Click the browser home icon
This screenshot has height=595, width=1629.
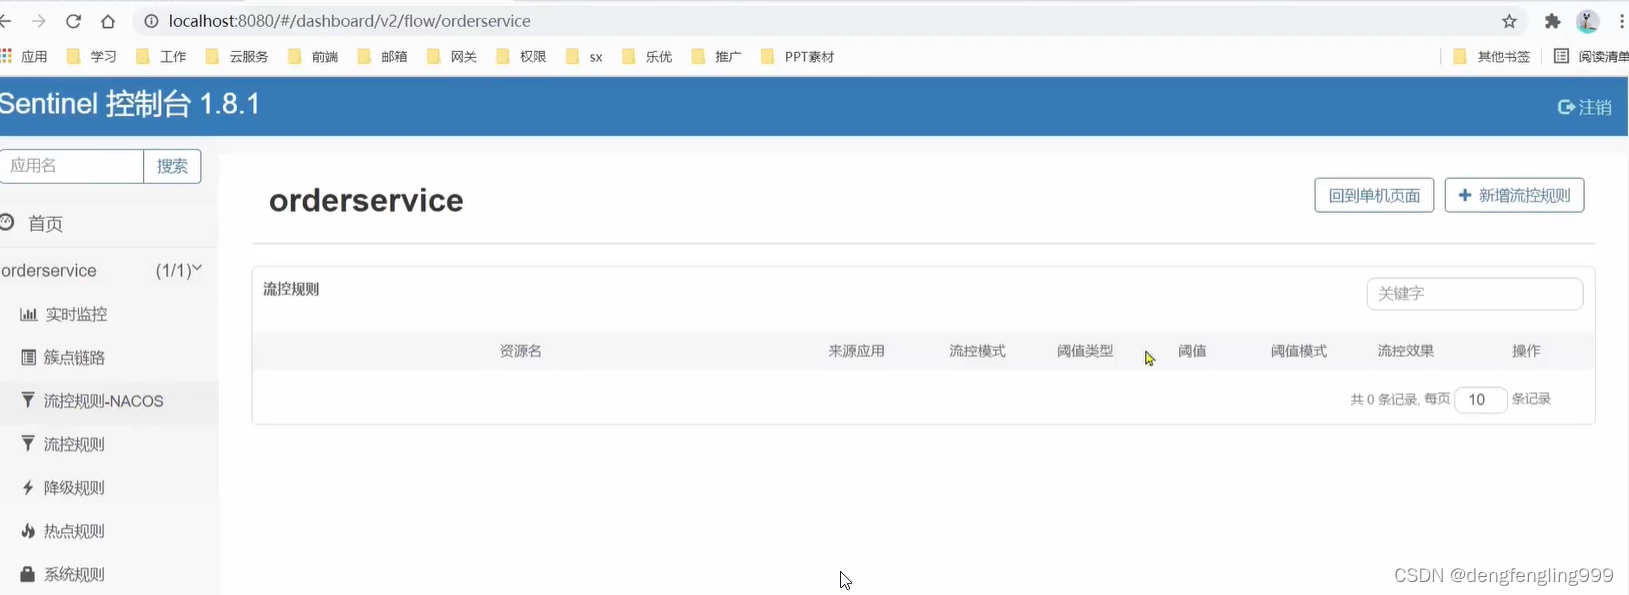(x=108, y=21)
